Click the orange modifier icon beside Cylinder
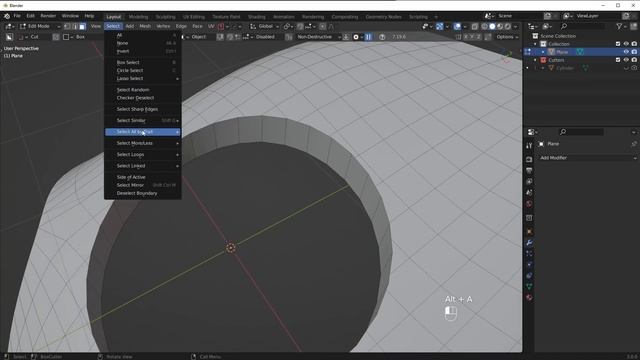The image size is (640, 360). 551,68
